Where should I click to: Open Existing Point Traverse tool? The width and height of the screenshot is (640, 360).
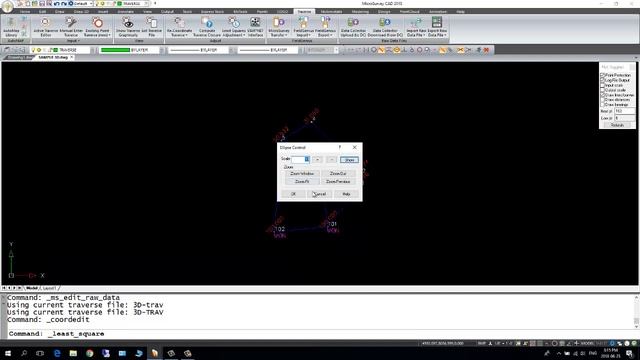point(98,27)
